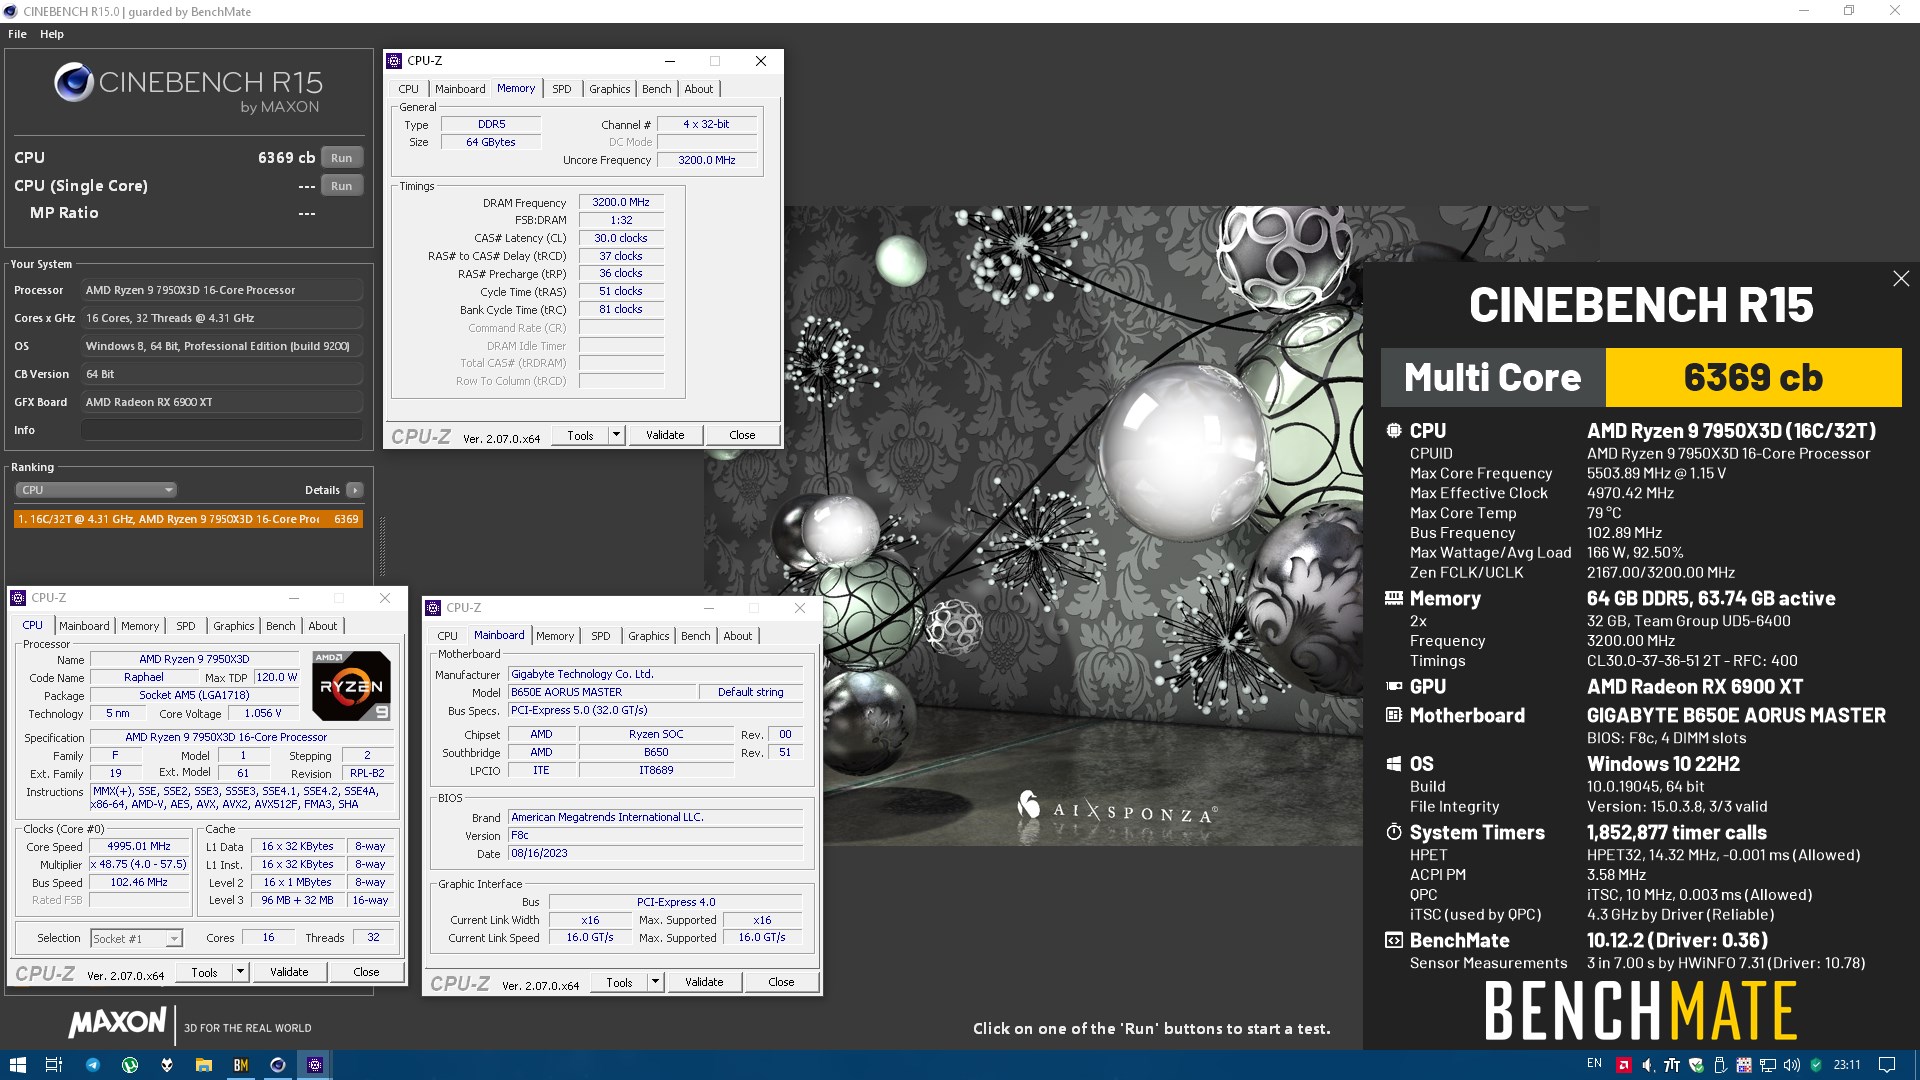Open SPD tab in Mainboard CPU-Z window

pos(601,636)
